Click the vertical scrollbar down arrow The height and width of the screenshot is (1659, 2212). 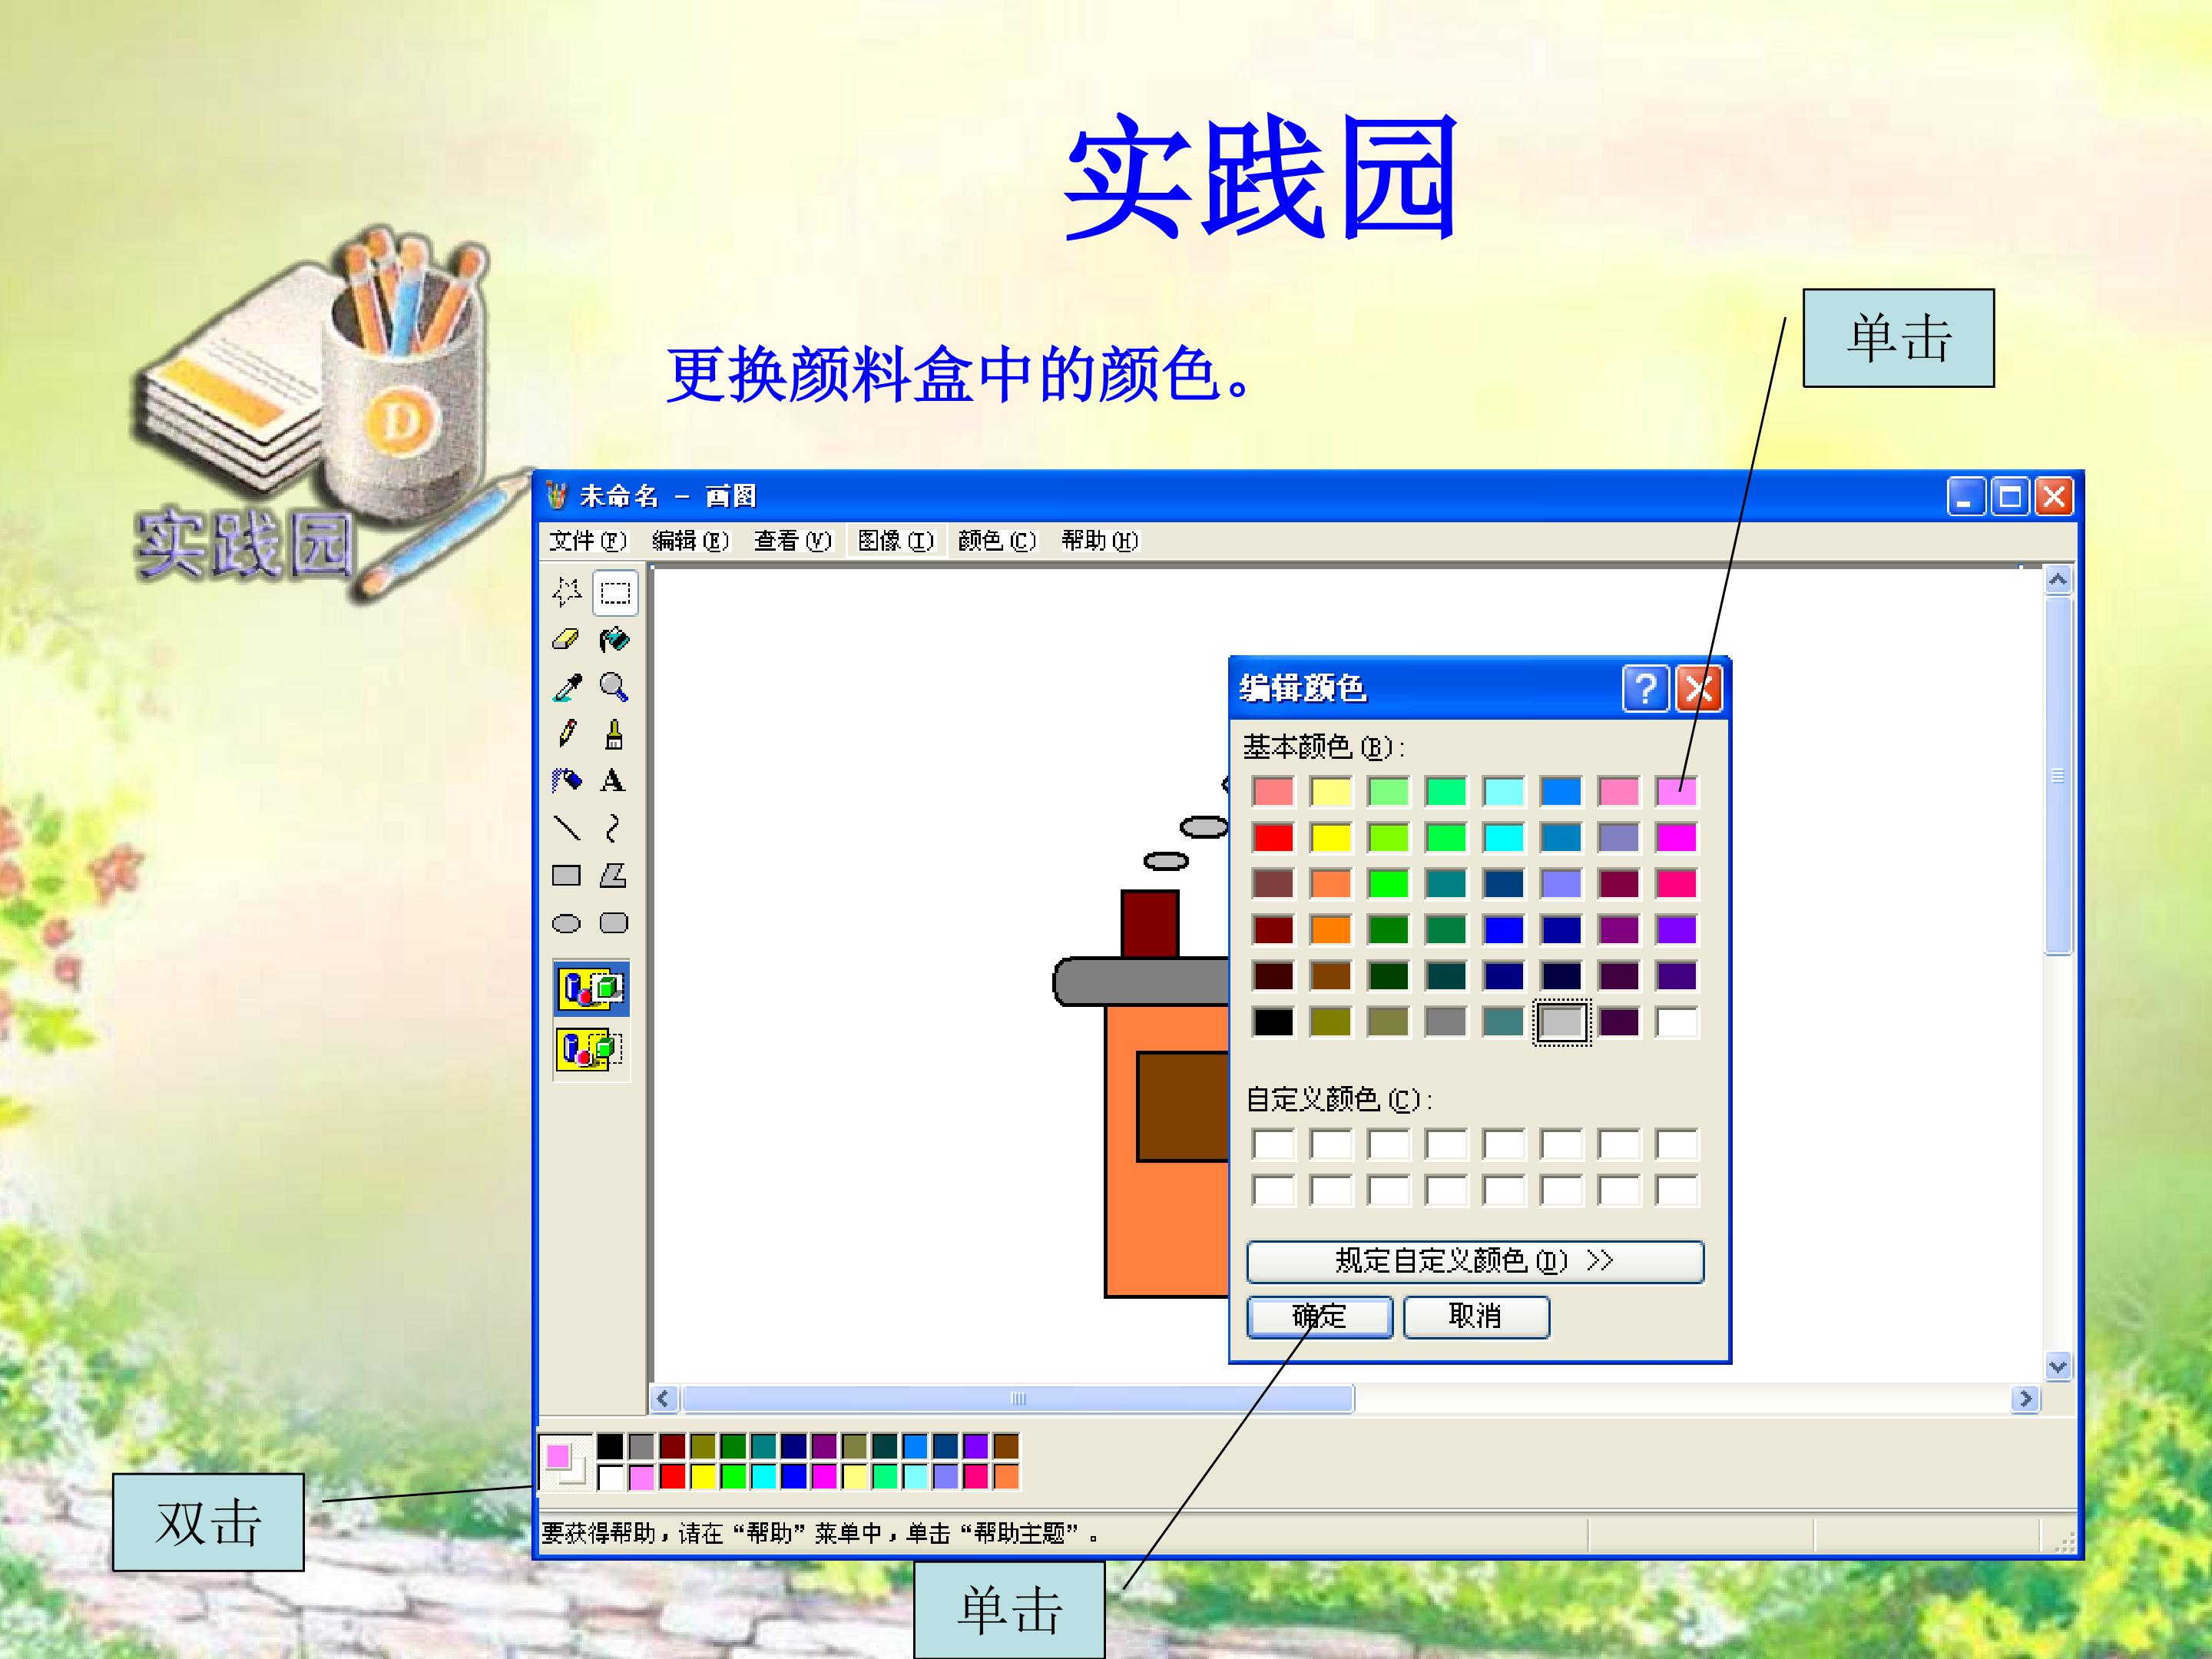pyautogui.click(x=2057, y=1366)
